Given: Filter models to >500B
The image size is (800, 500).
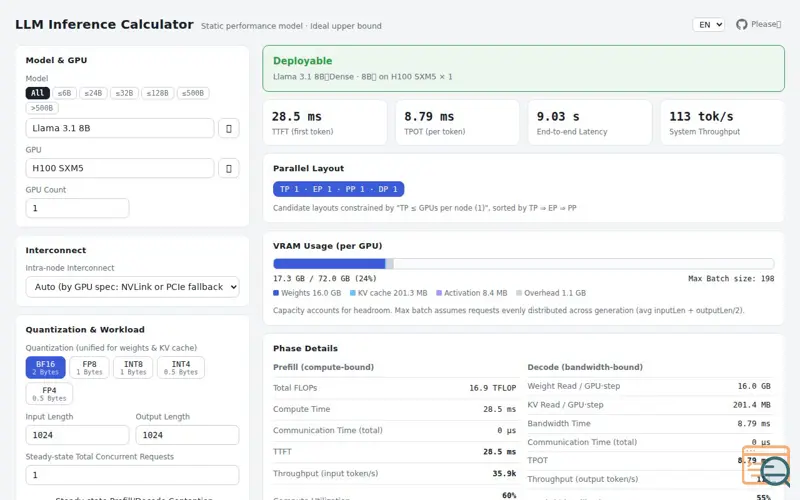Looking at the screenshot, I should [42, 108].
